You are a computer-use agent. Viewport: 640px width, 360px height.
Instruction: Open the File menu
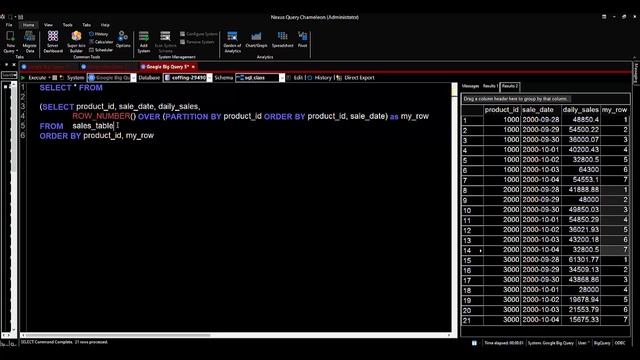(9, 25)
